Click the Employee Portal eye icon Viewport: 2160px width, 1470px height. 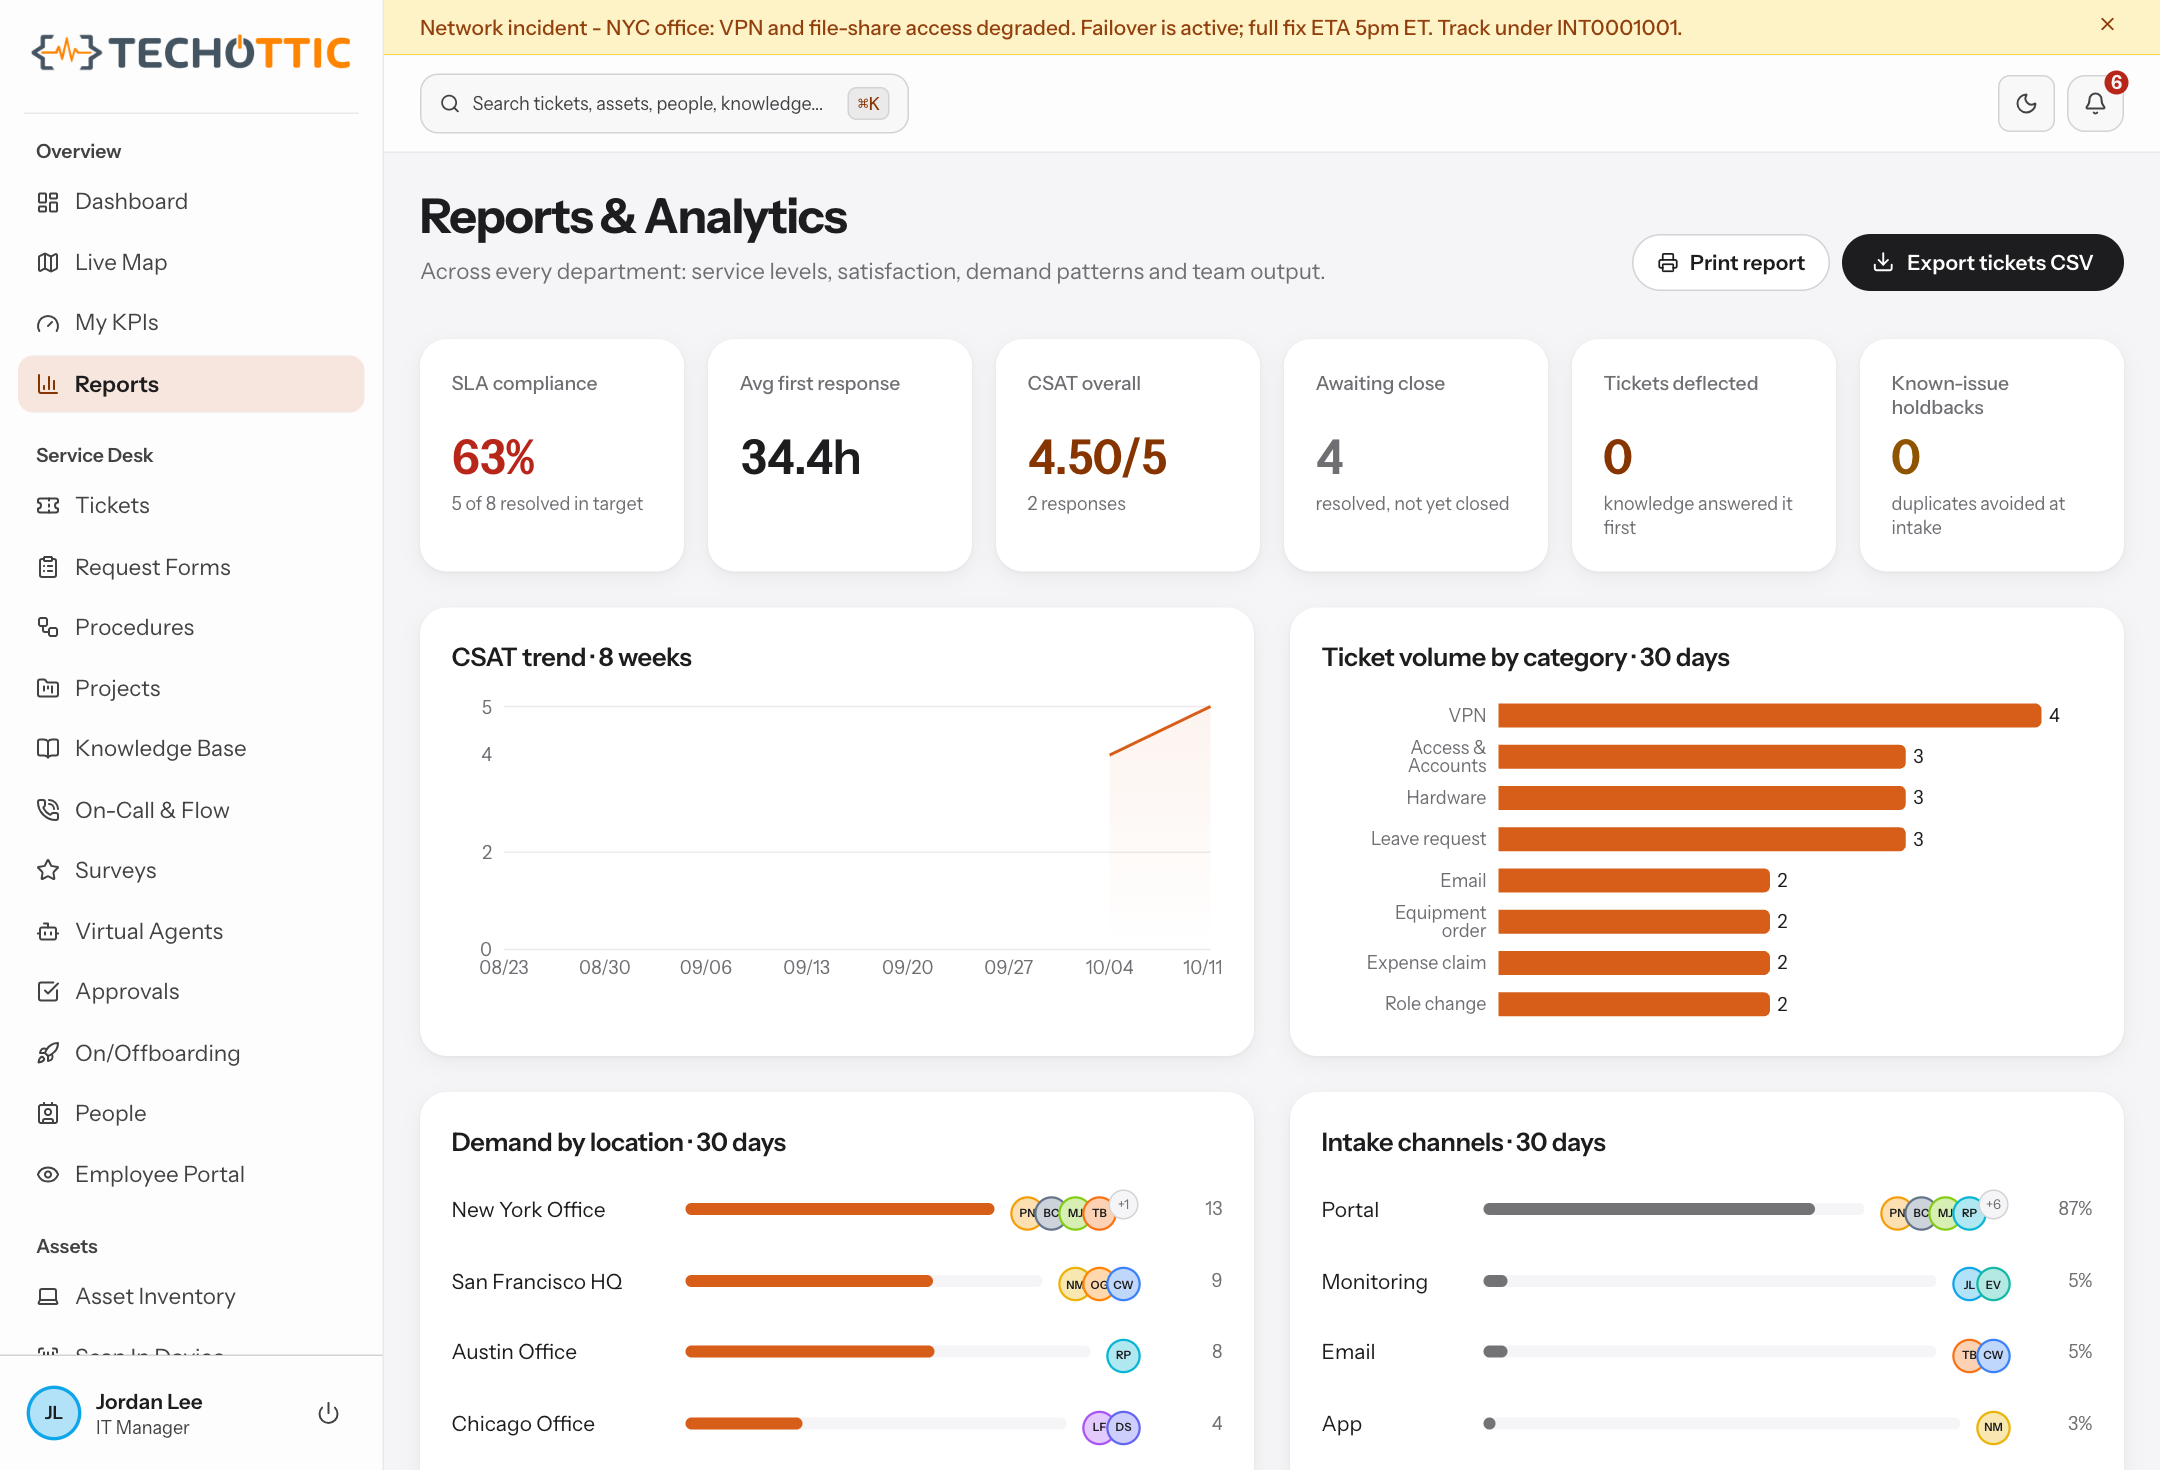pyautogui.click(x=48, y=1174)
